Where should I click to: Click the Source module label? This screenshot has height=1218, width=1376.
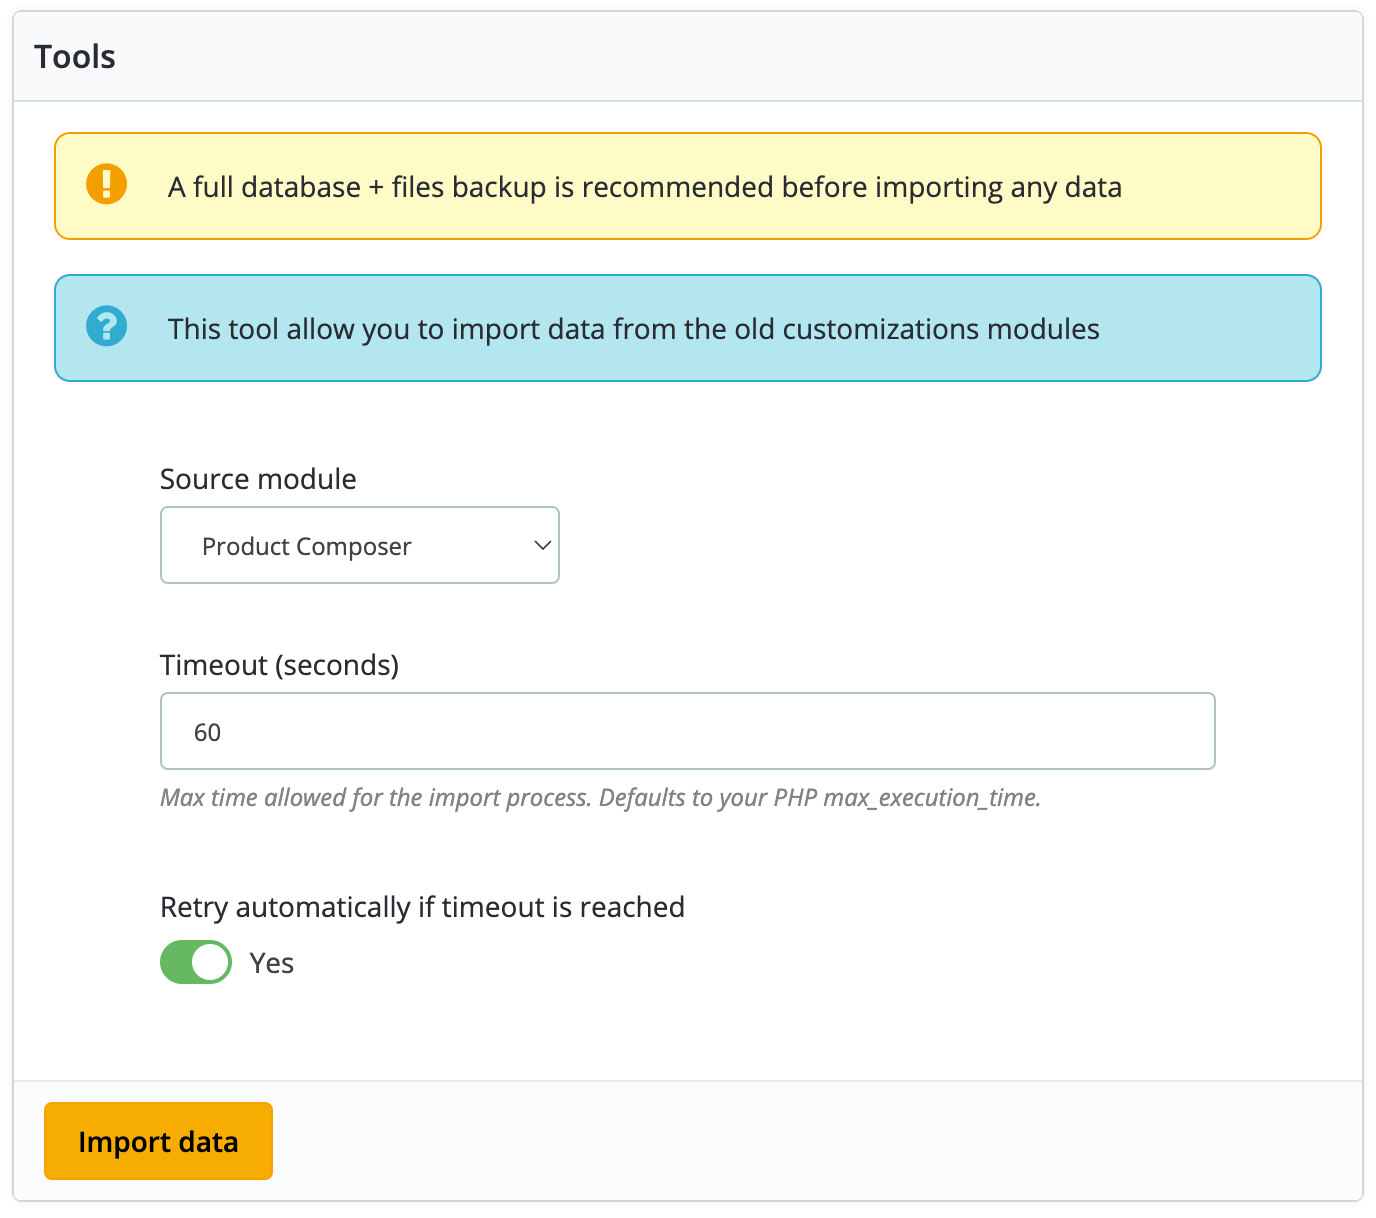click(x=258, y=479)
